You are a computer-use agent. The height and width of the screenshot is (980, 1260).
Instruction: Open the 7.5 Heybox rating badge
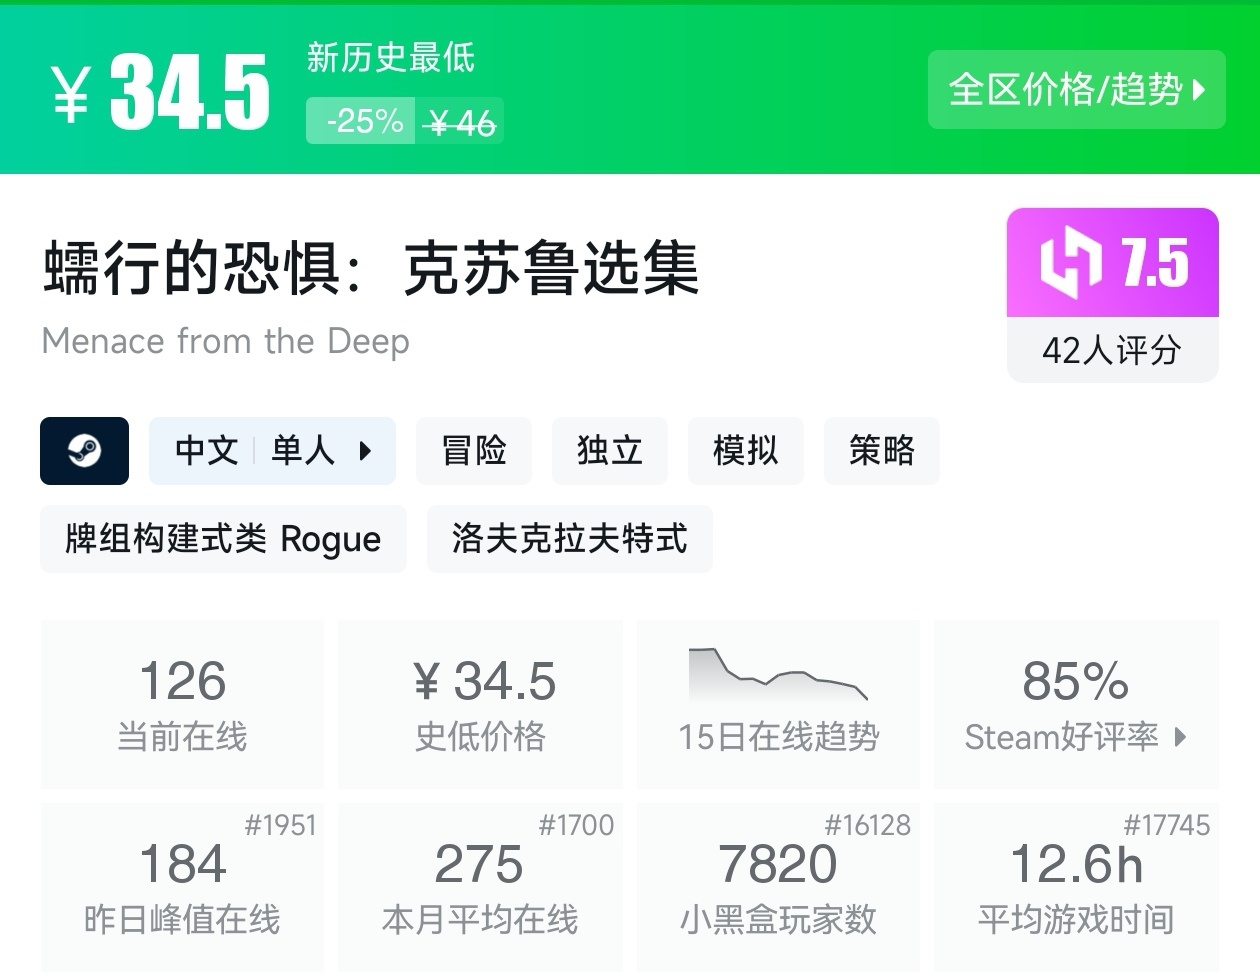[x=1113, y=263]
